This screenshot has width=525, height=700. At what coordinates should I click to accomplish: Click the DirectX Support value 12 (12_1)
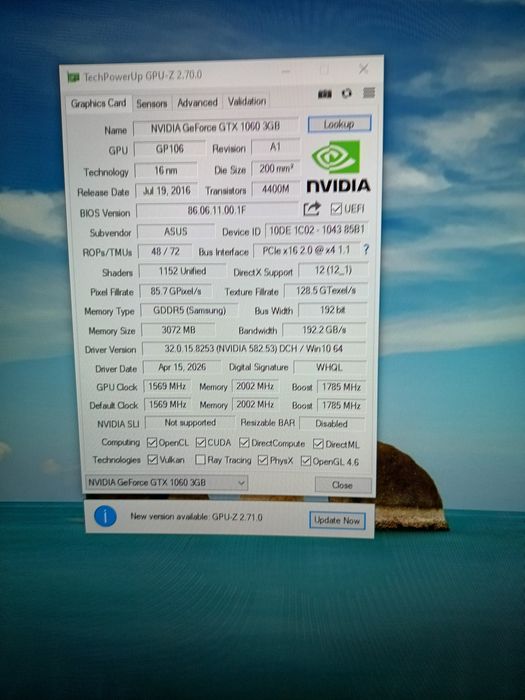tap(333, 270)
